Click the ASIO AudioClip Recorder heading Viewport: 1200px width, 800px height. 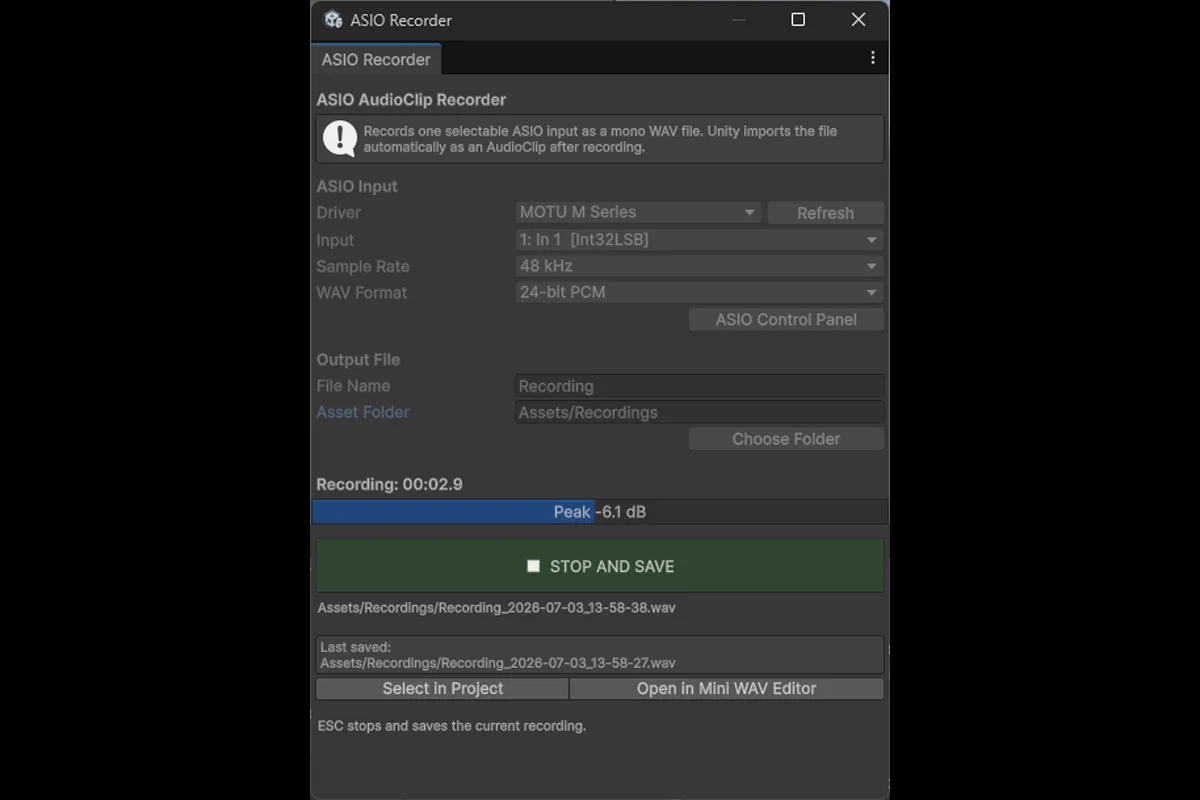point(411,100)
